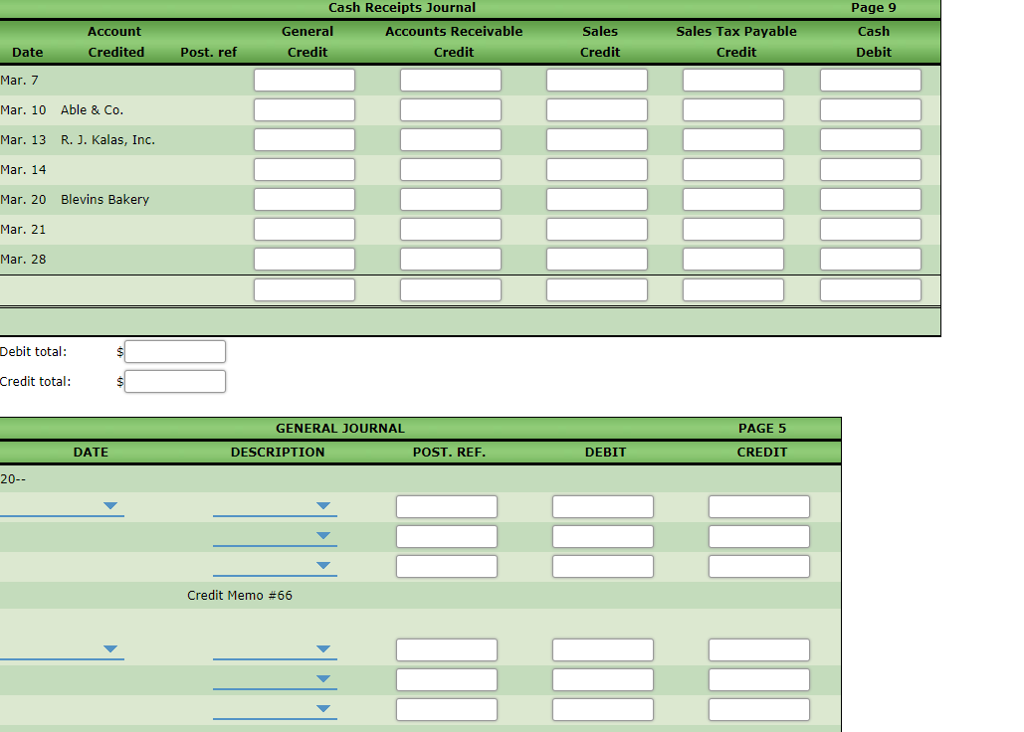
Task: Click the Debit total input field
Action: [174, 351]
